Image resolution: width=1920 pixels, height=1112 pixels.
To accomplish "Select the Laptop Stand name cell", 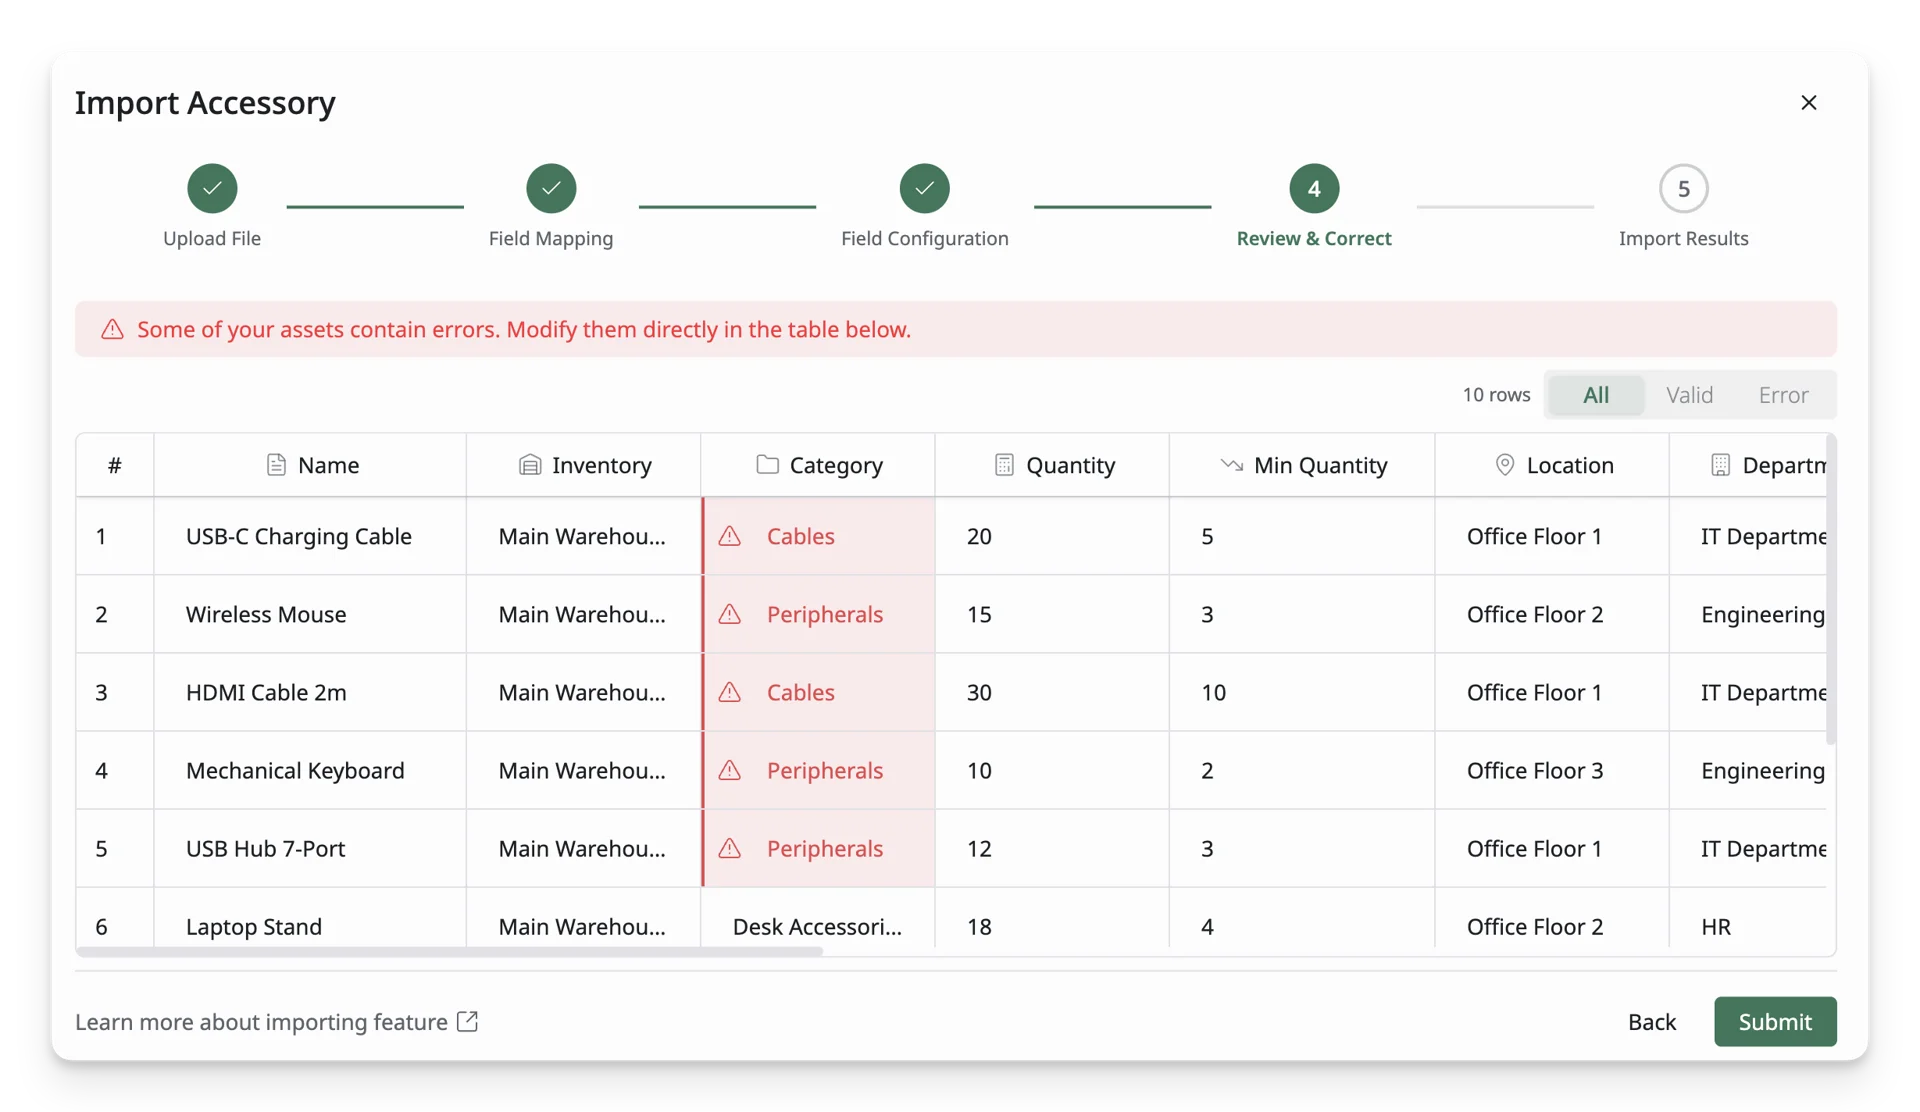I will pyautogui.click(x=310, y=920).
